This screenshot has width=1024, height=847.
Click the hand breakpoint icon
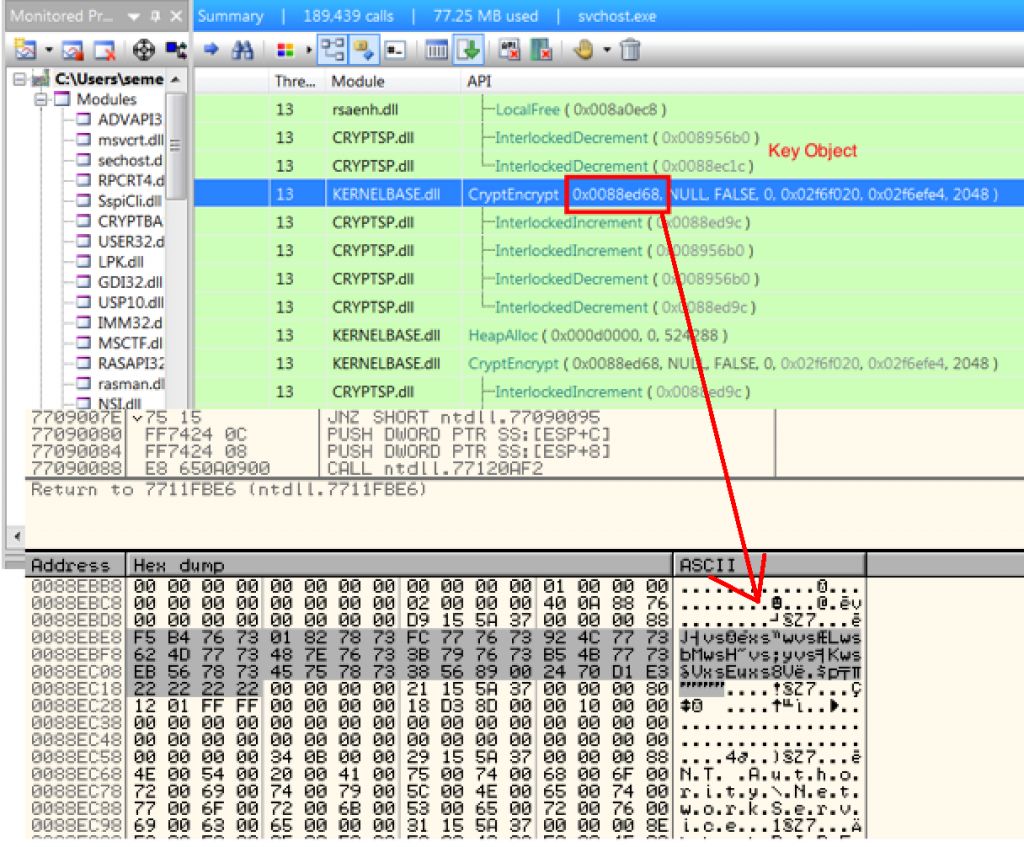(583, 49)
